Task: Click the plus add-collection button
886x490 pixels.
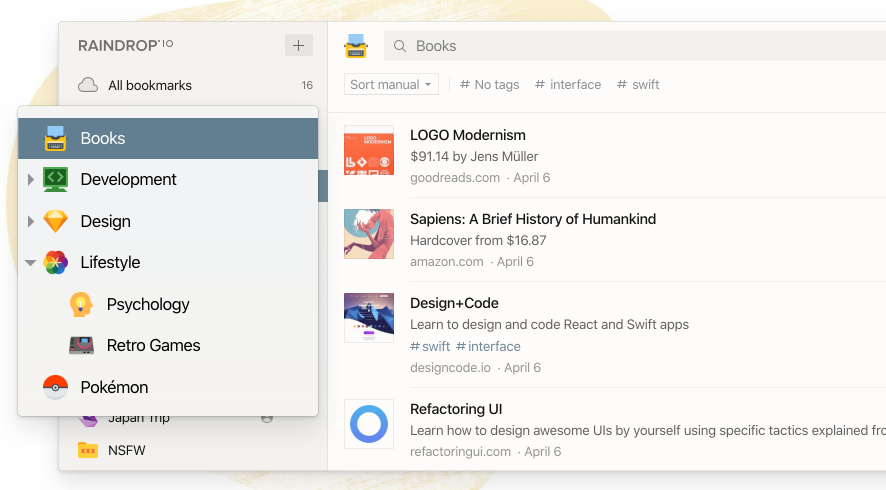Action: pyautogui.click(x=298, y=45)
